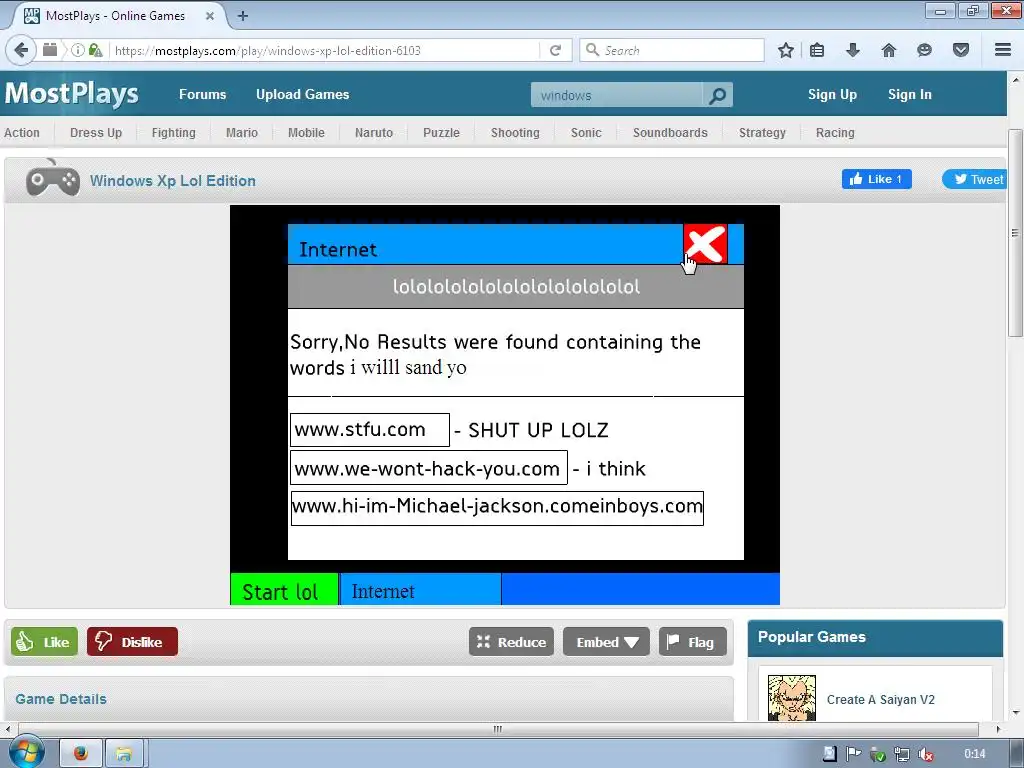Open the Windows Start orb

click(x=26, y=752)
